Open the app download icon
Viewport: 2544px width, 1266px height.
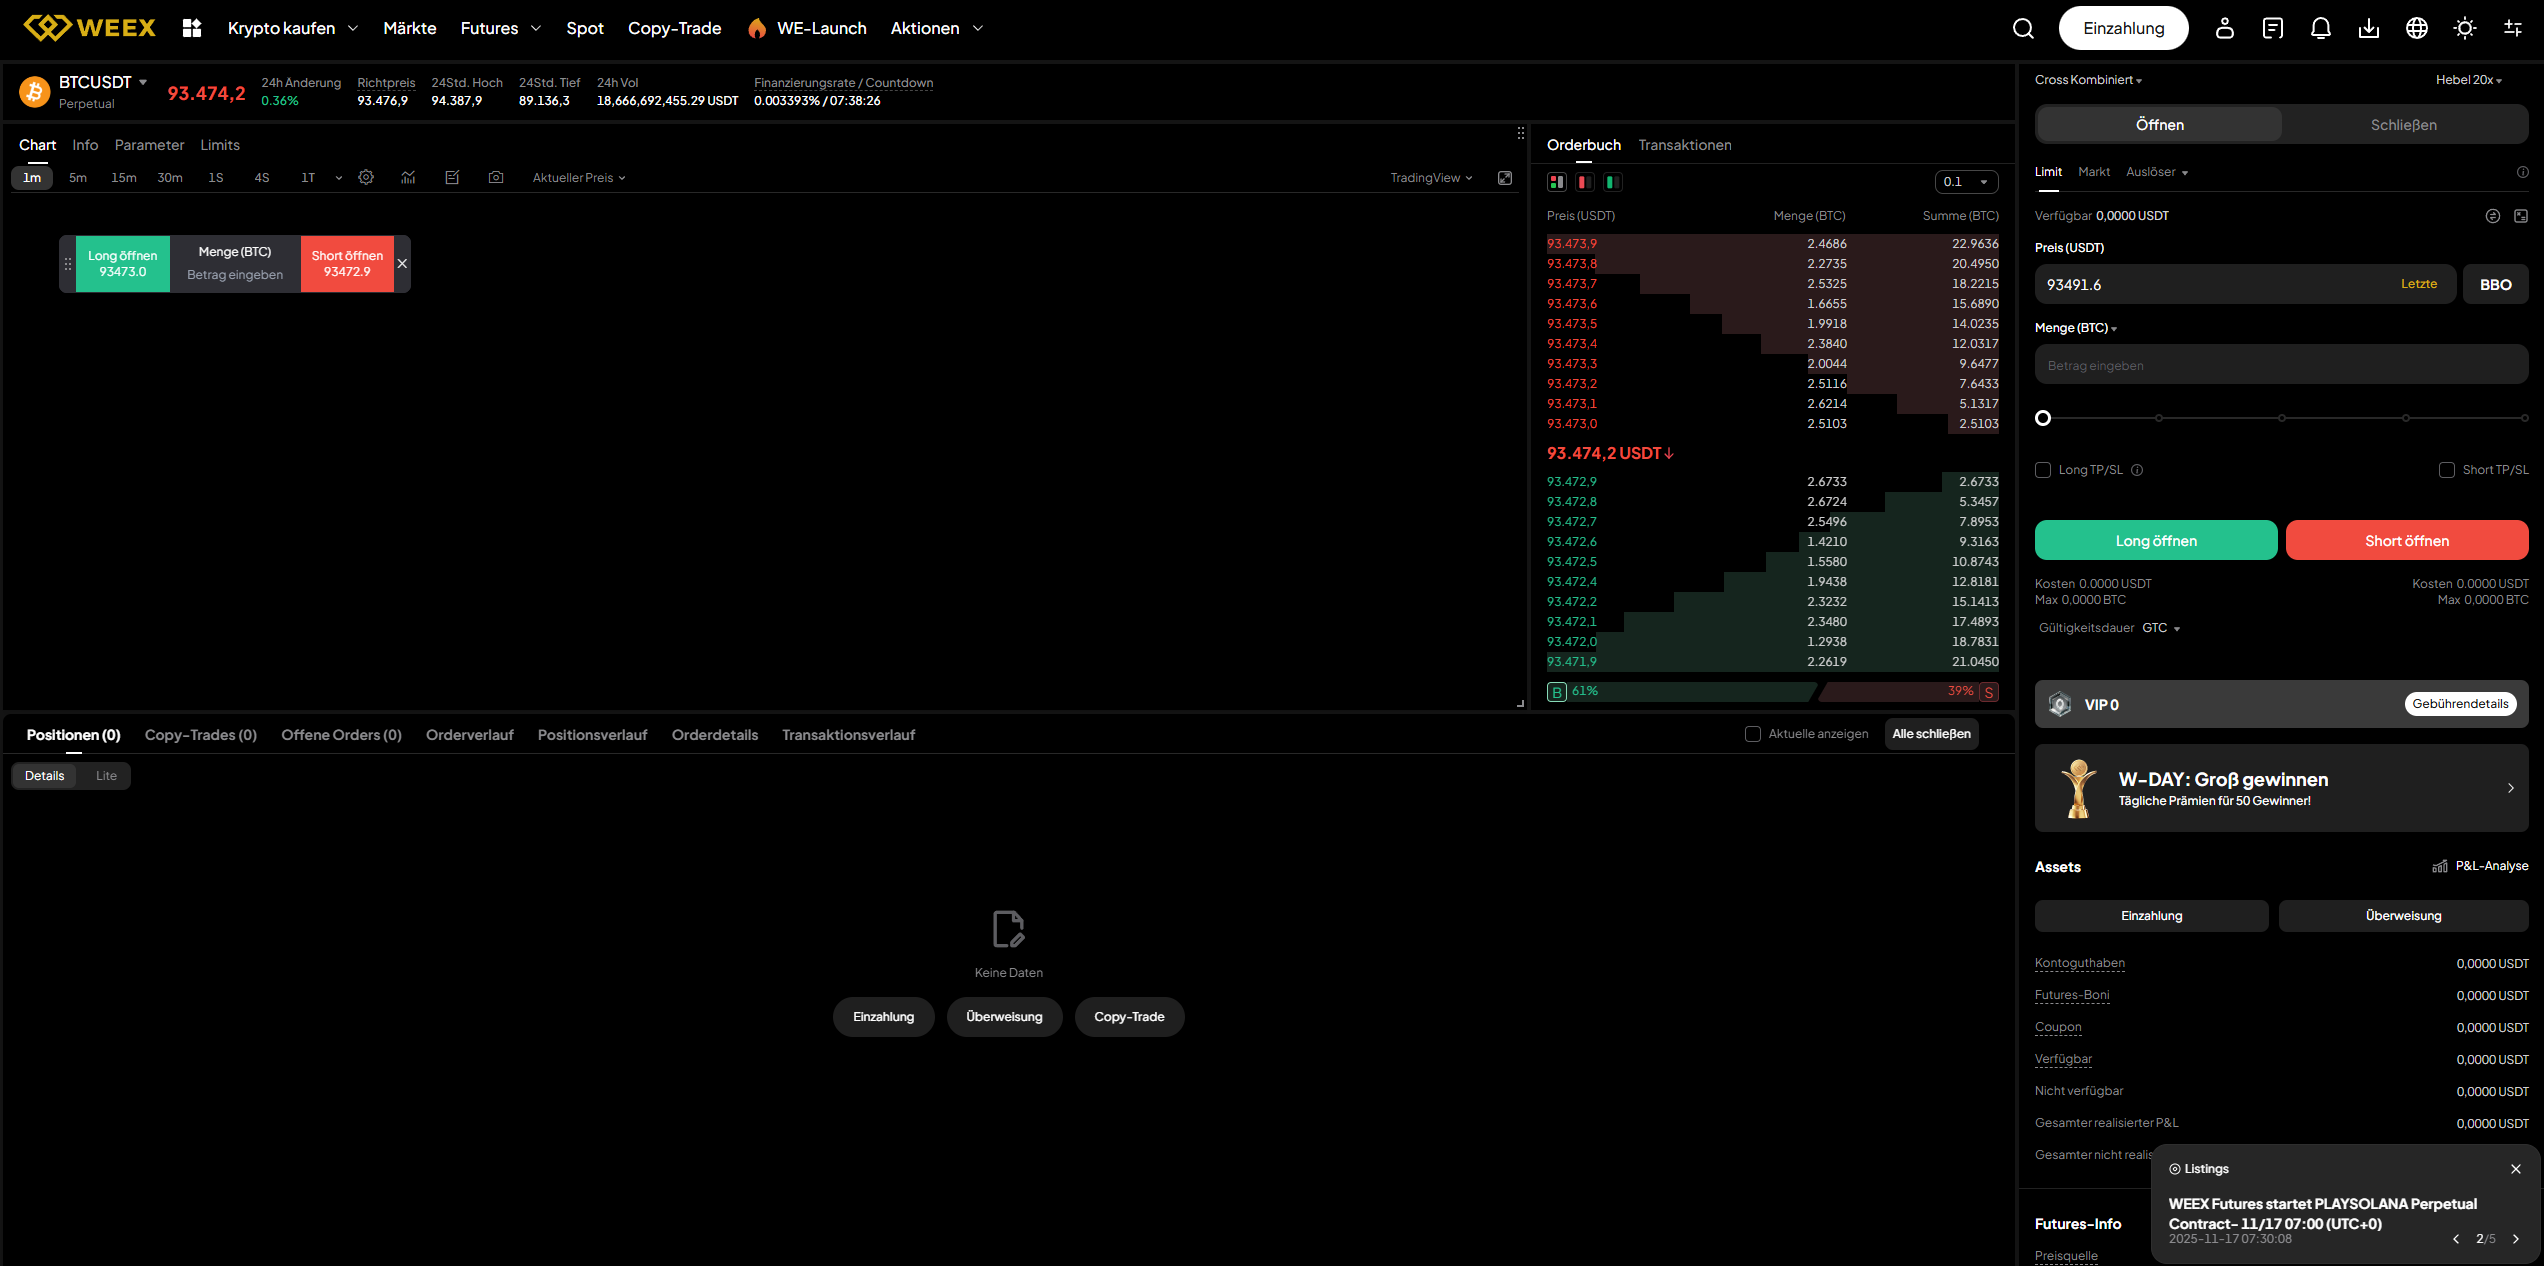(x=2368, y=28)
